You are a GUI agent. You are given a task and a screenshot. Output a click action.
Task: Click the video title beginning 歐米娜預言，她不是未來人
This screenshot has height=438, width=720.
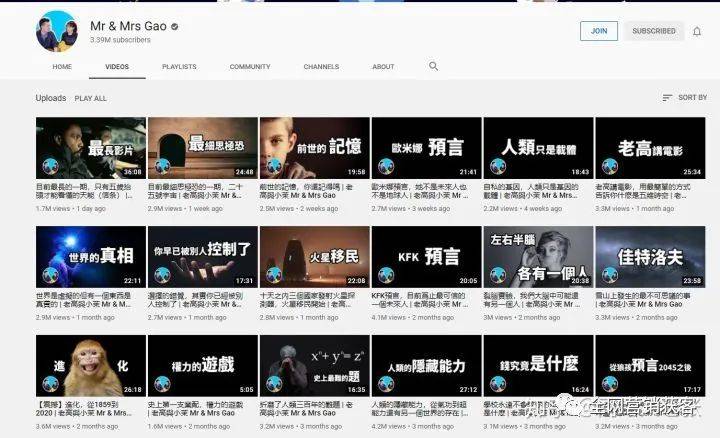420,191
